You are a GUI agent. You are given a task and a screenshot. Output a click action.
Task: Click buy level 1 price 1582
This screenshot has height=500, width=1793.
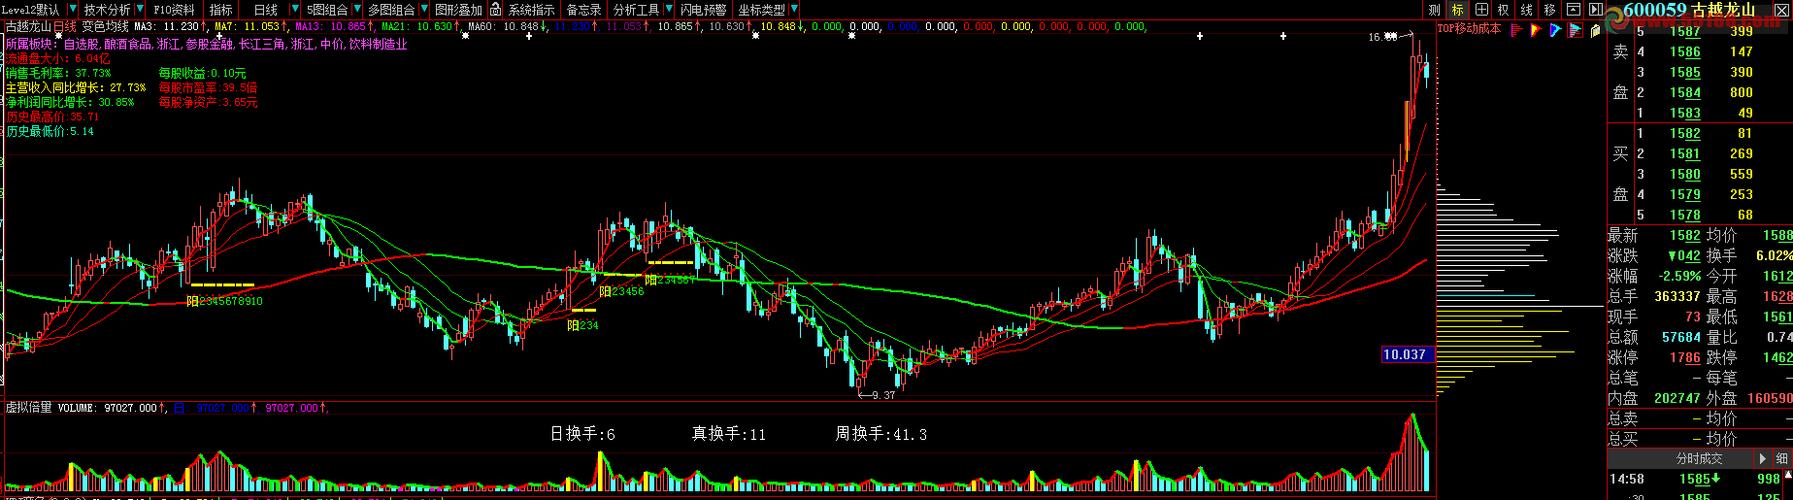pyautogui.click(x=1685, y=133)
